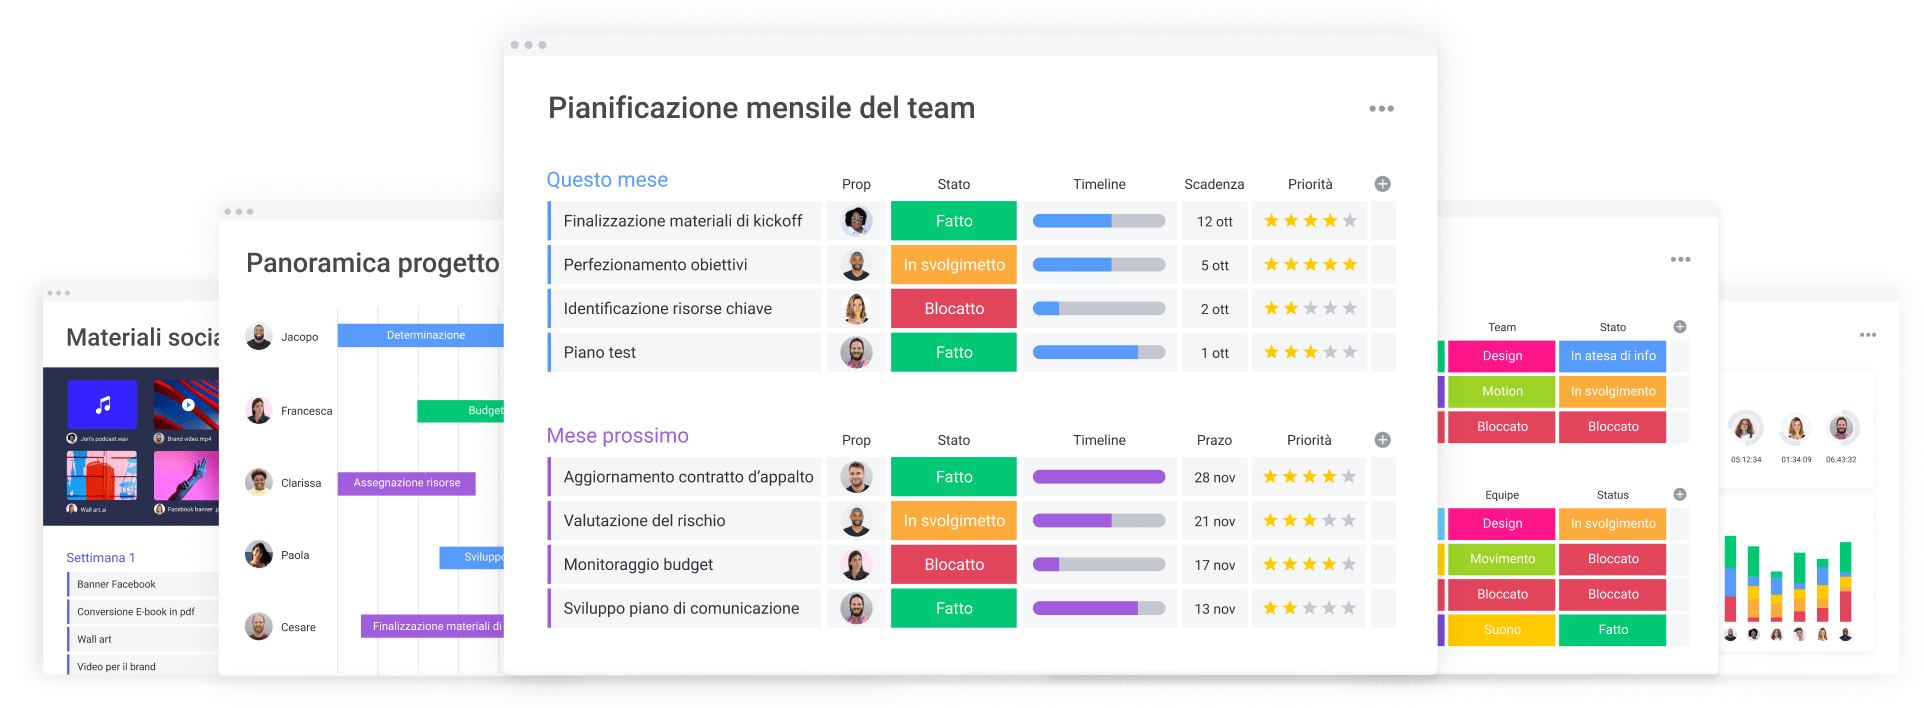
Task: Click owner avatar for Finalizzazione materiali di kickoff
Action: (x=856, y=221)
